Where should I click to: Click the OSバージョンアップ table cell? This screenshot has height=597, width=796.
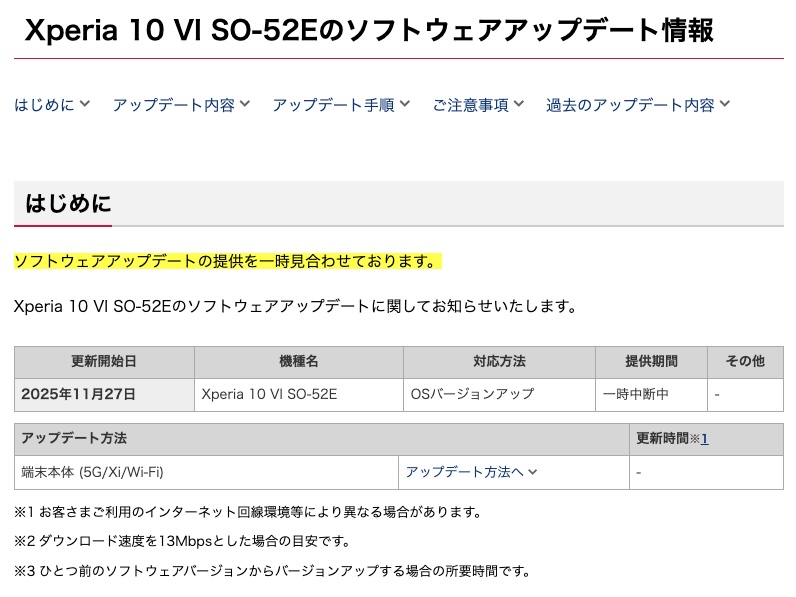472,394
